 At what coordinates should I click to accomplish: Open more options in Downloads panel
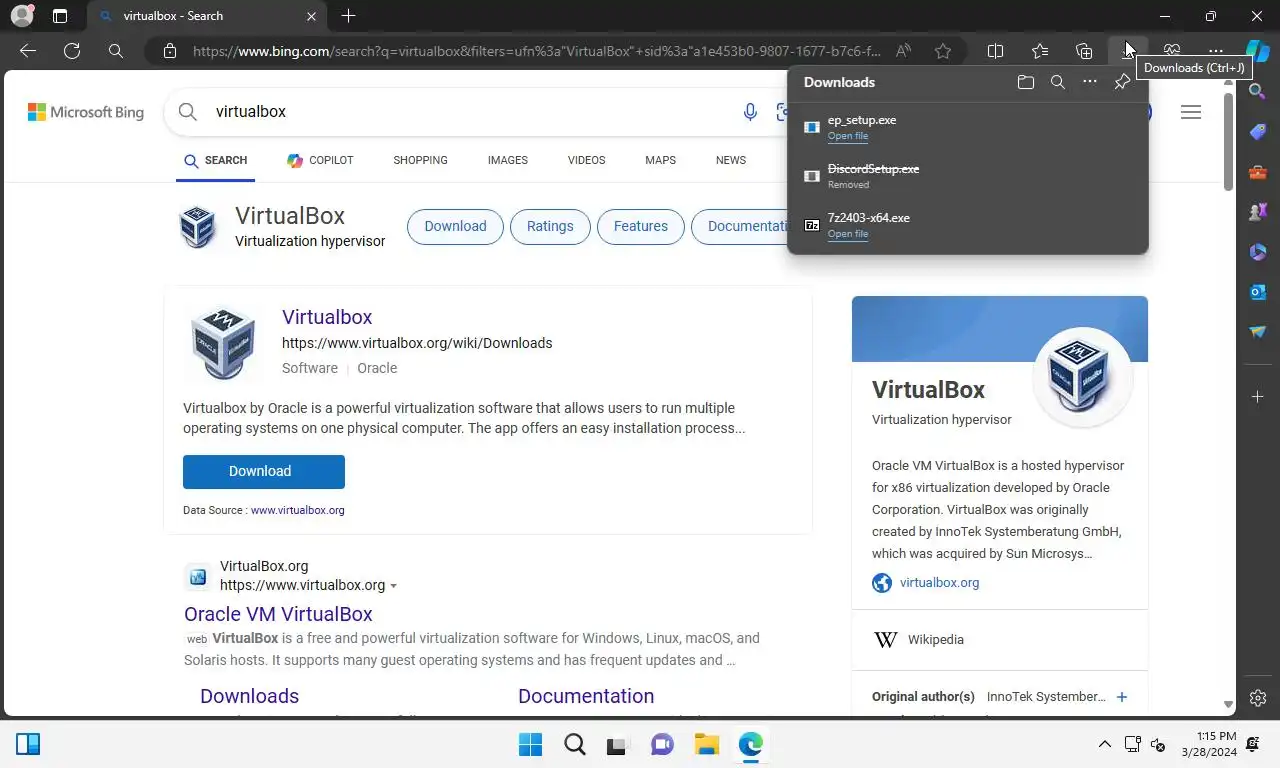coord(1090,82)
